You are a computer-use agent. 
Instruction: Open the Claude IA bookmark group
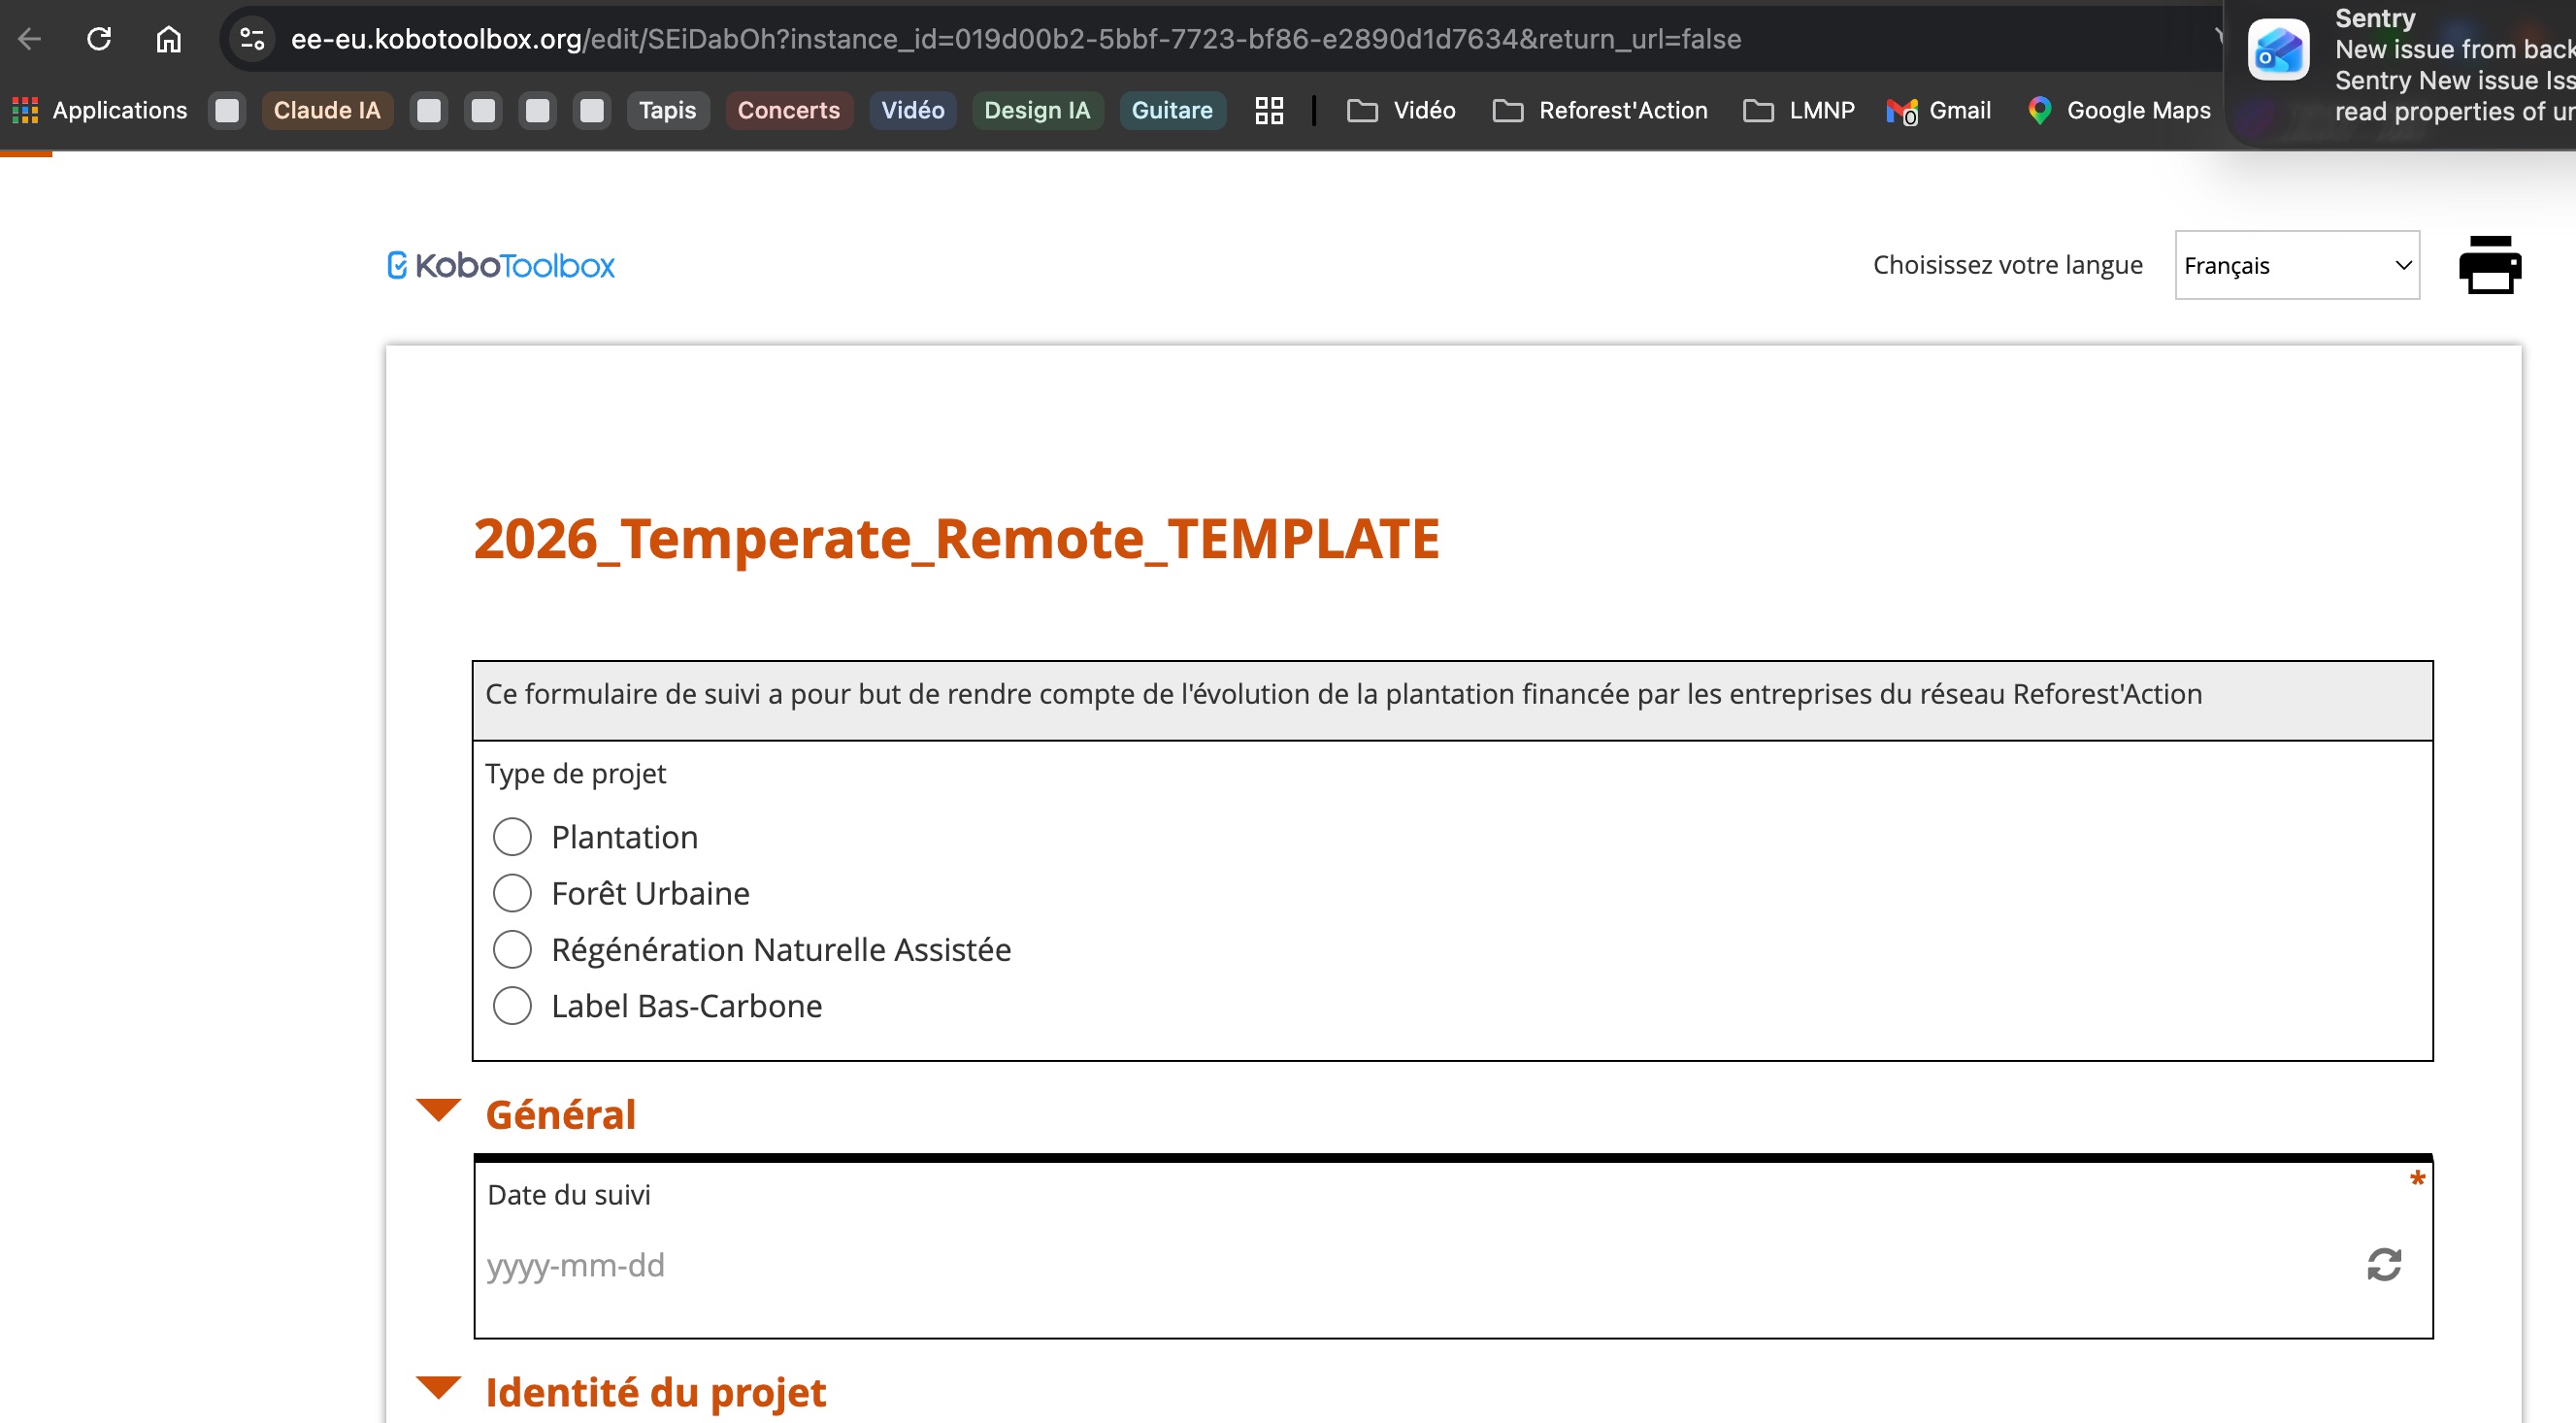[x=326, y=110]
